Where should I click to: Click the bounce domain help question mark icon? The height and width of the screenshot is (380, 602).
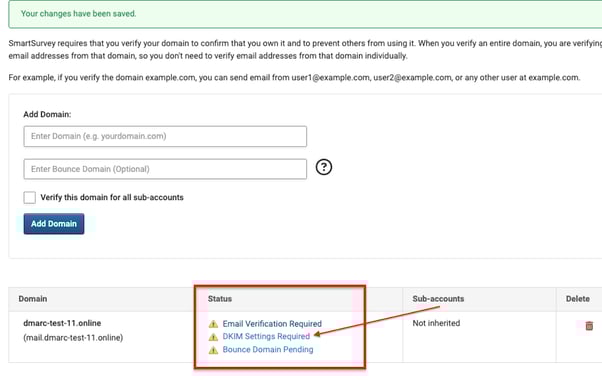coord(324,167)
